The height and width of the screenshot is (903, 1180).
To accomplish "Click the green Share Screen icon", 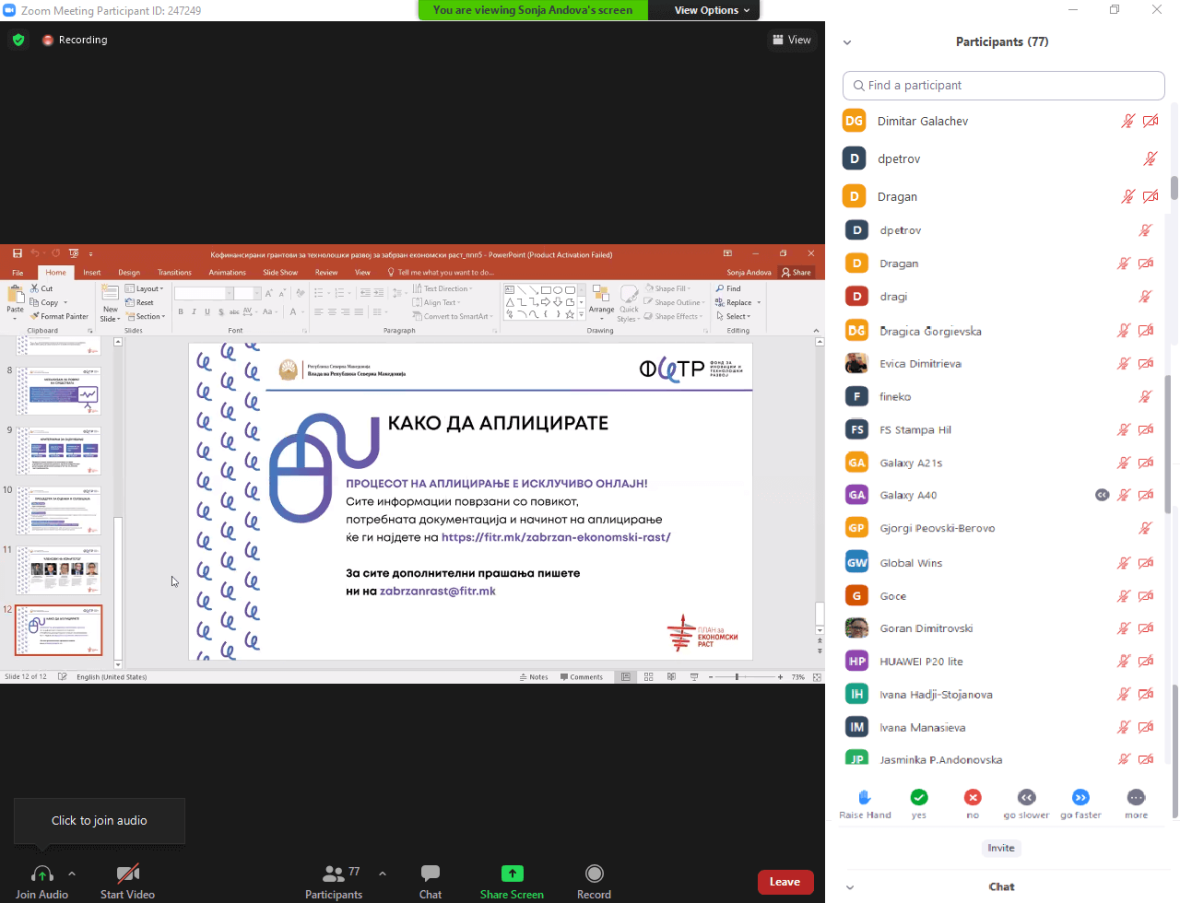I will 512,873.
